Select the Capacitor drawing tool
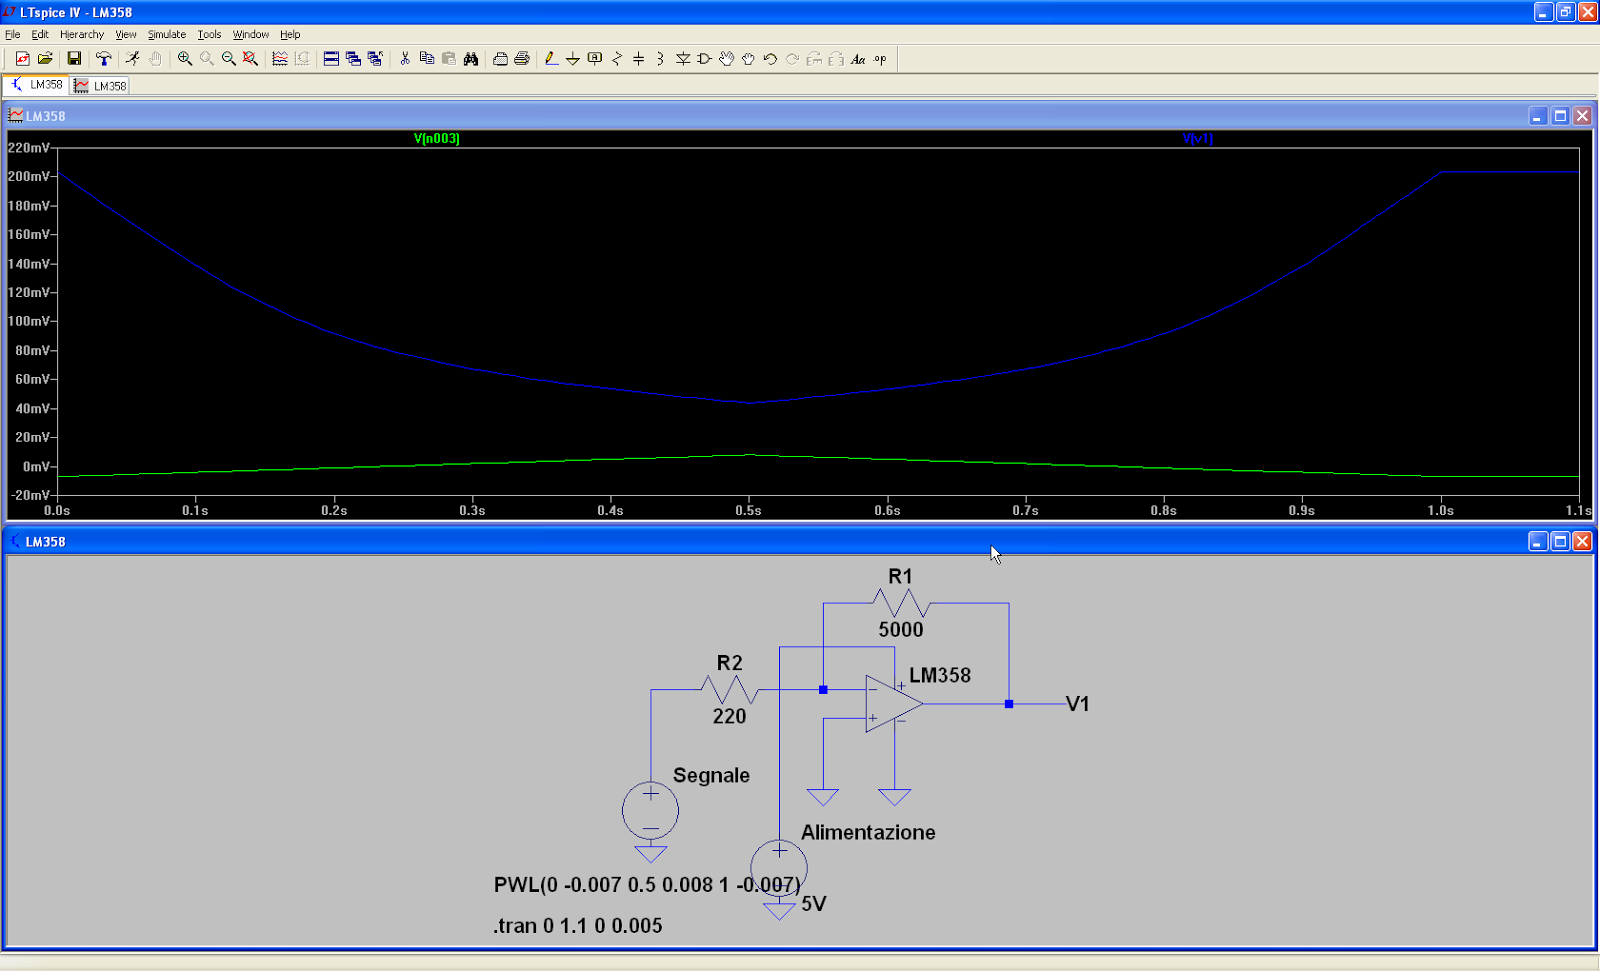This screenshot has height=971, width=1600. 638,59
